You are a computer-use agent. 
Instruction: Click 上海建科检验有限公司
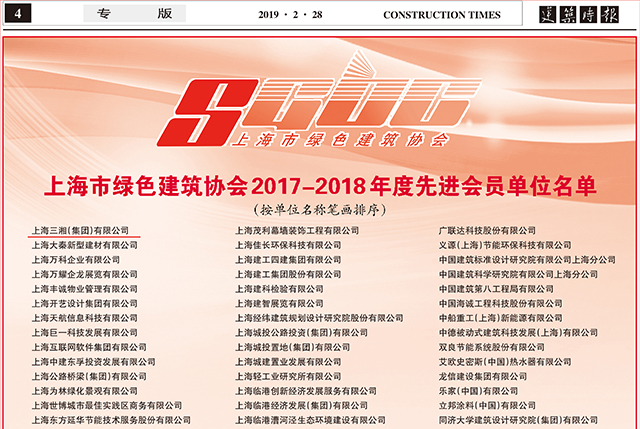point(279,289)
